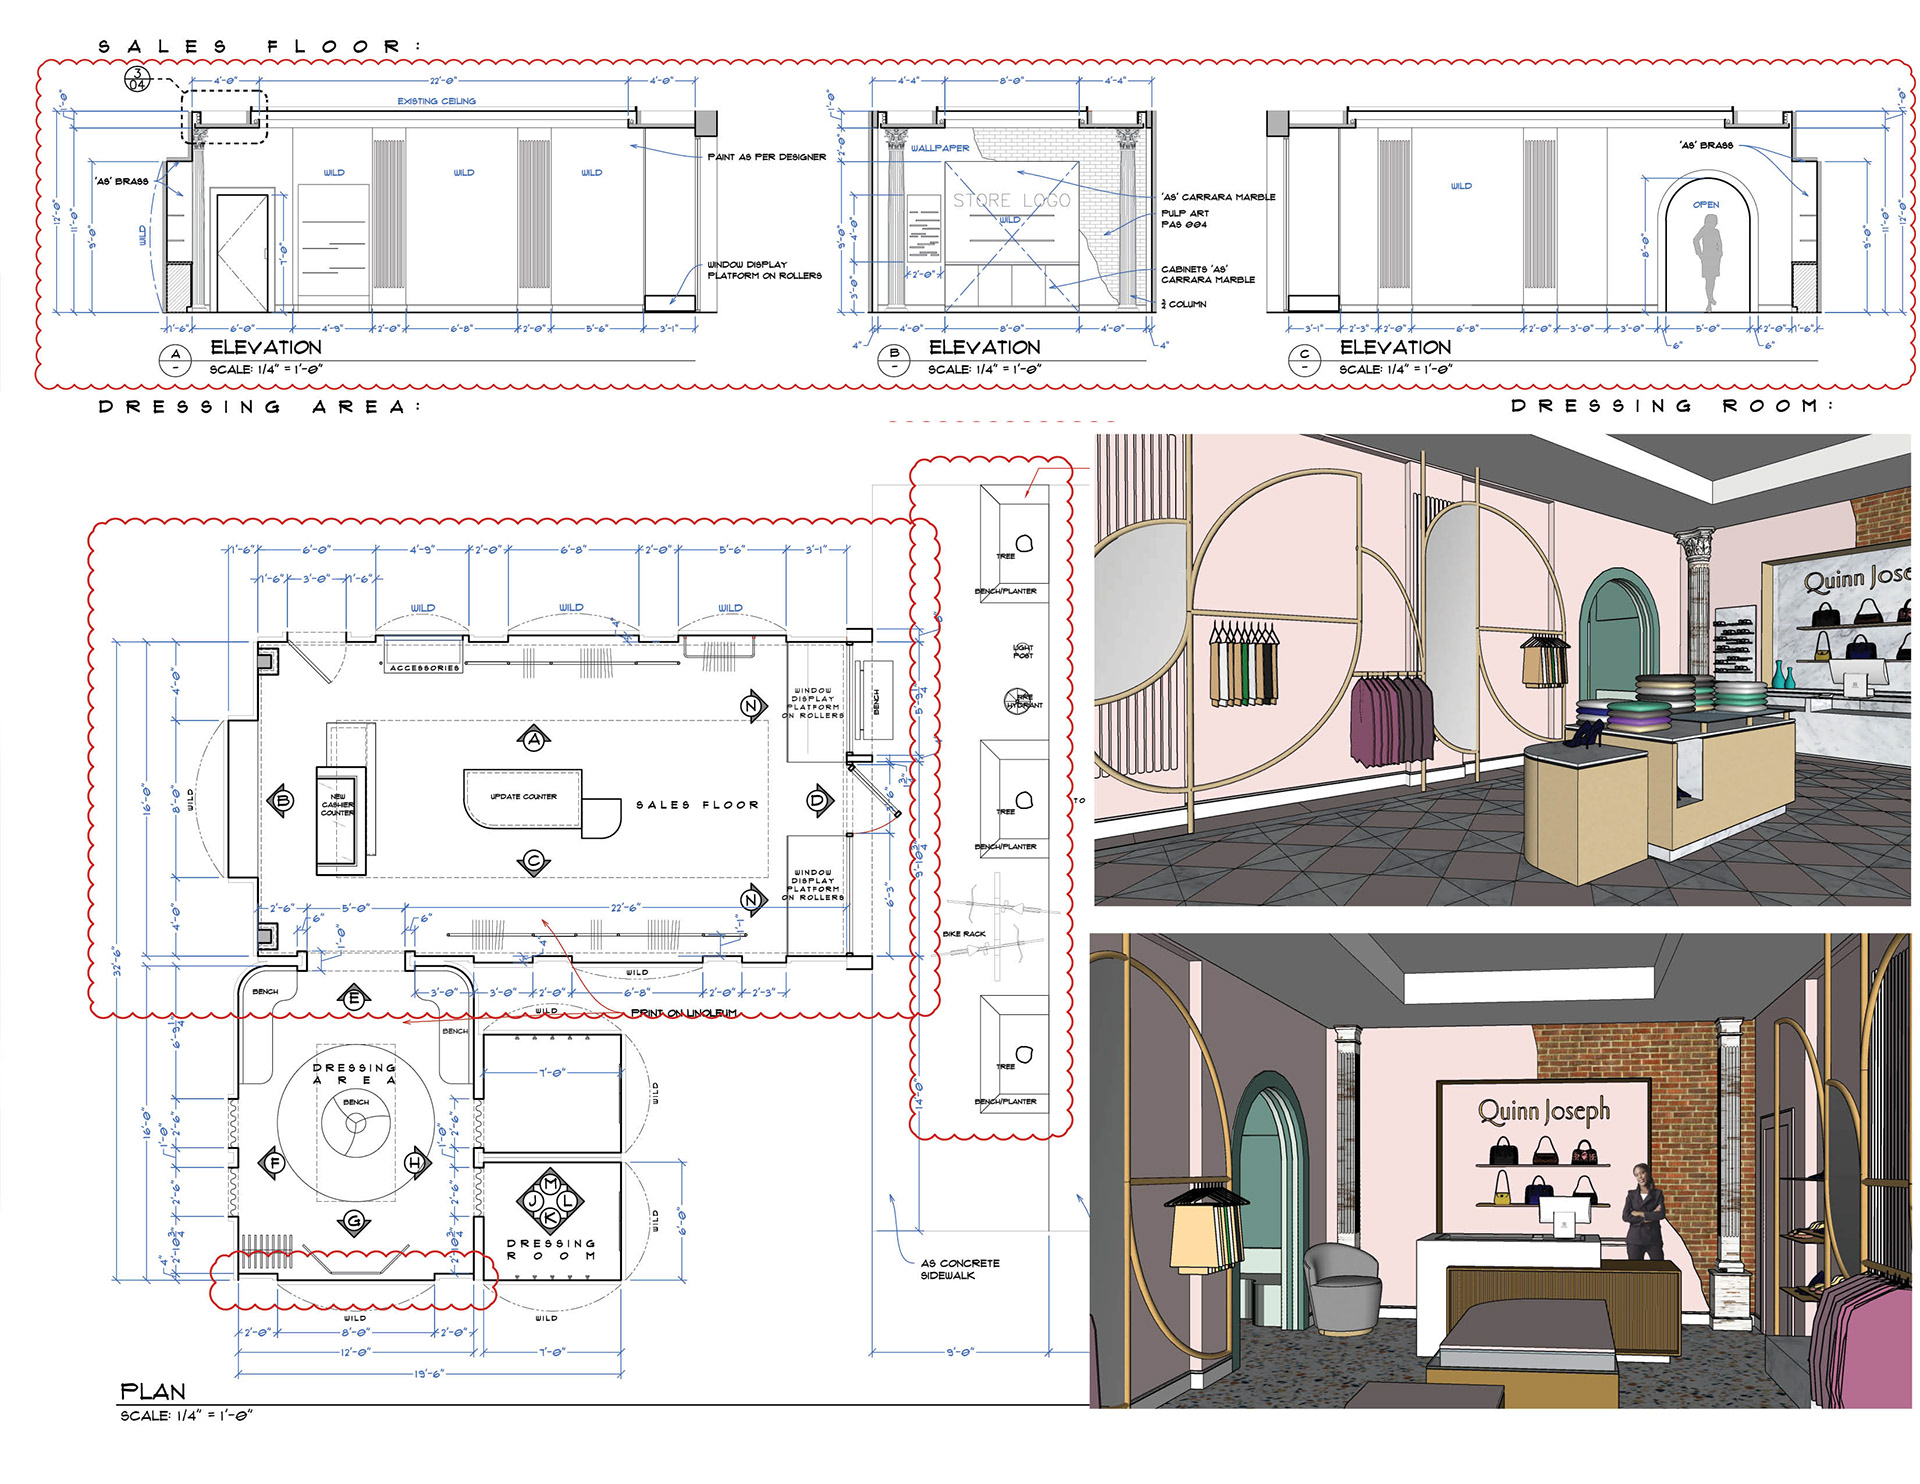Select elevation marker F in dressing area
Screen dimensions: 1920x1484
(274, 1162)
